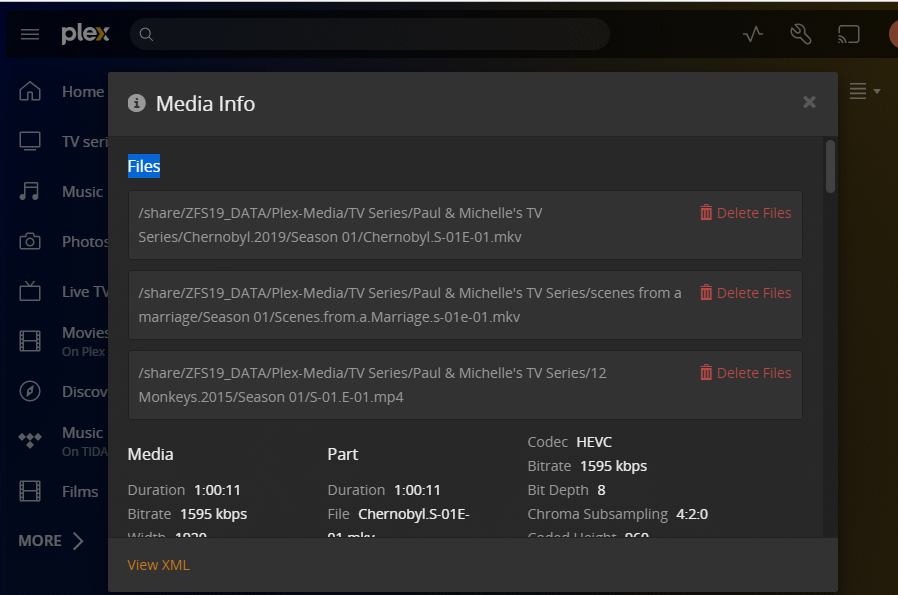Click stream Bitrate 1595 kbps value
Viewport: 898px width, 595px height.
click(x=613, y=466)
